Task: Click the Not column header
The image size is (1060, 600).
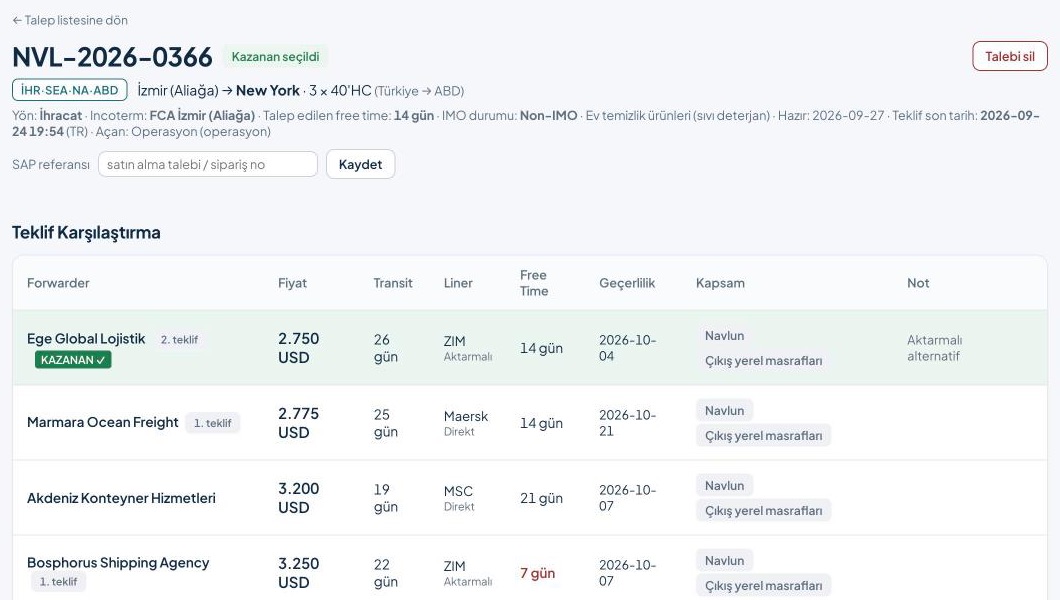Action: coord(918,283)
